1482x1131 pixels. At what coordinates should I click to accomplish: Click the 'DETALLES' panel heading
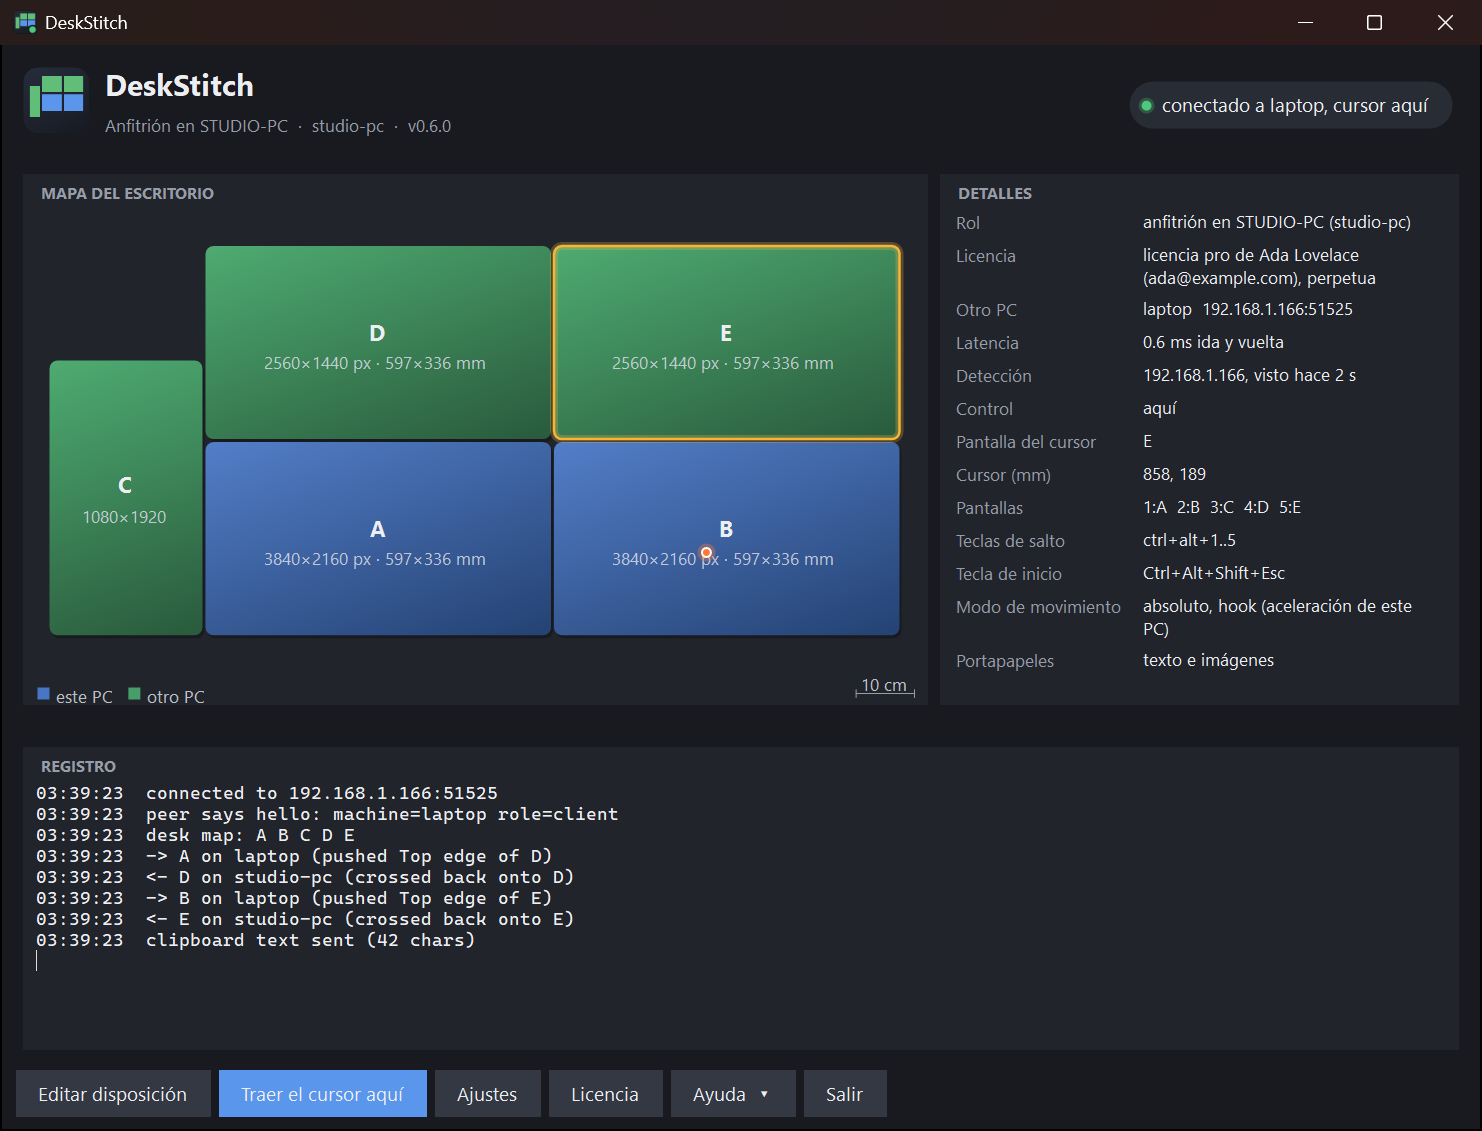[x=995, y=194]
